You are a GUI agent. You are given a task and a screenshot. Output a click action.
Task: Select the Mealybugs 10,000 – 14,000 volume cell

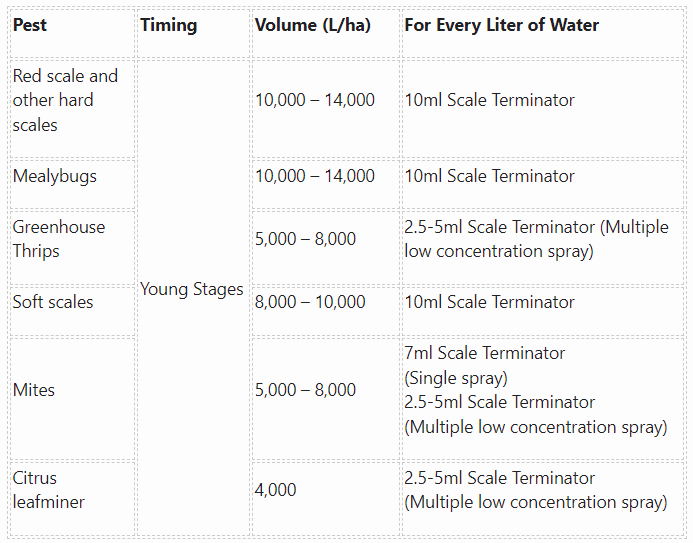pyautogui.click(x=325, y=184)
